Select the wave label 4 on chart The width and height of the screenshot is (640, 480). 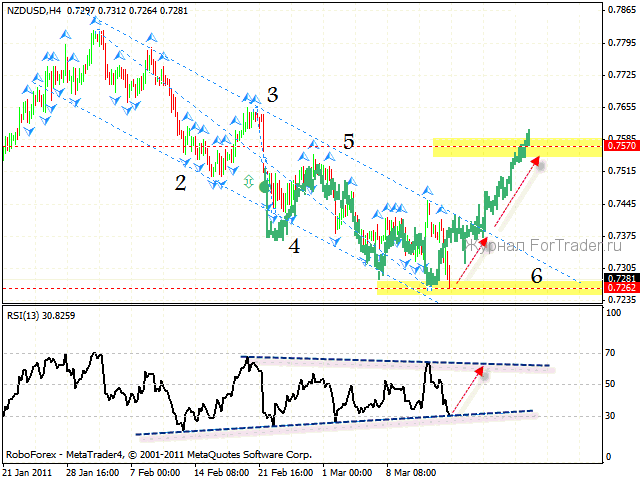[295, 244]
